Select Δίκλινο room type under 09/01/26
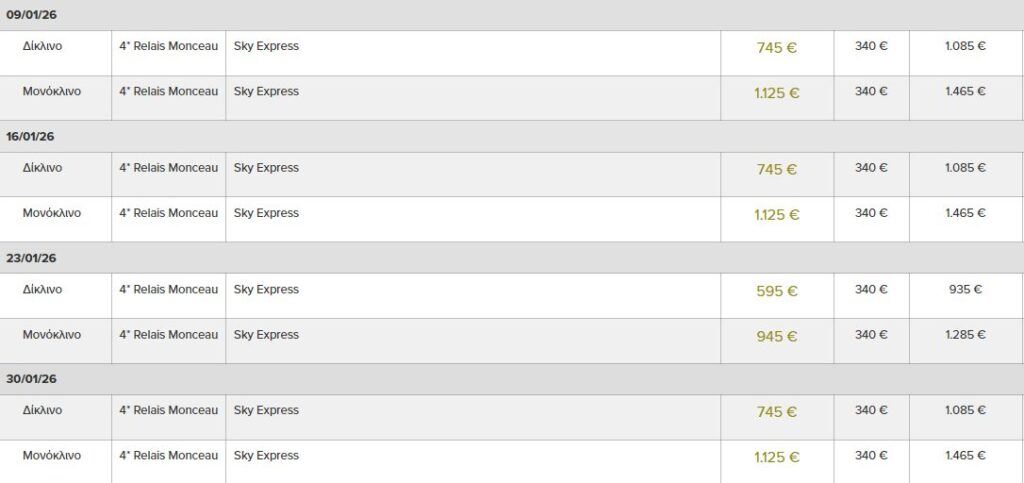Viewport: 1024px width, 483px height. pos(43,46)
